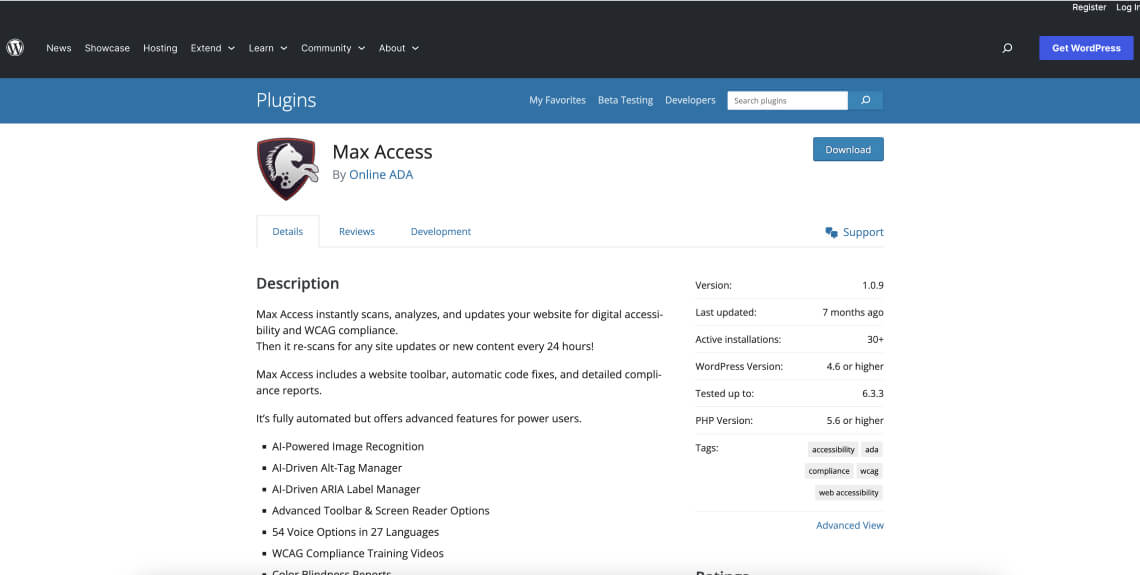Screen dimensions: 1140x575
Task: Select the accessibility tag
Action: (832, 450)
